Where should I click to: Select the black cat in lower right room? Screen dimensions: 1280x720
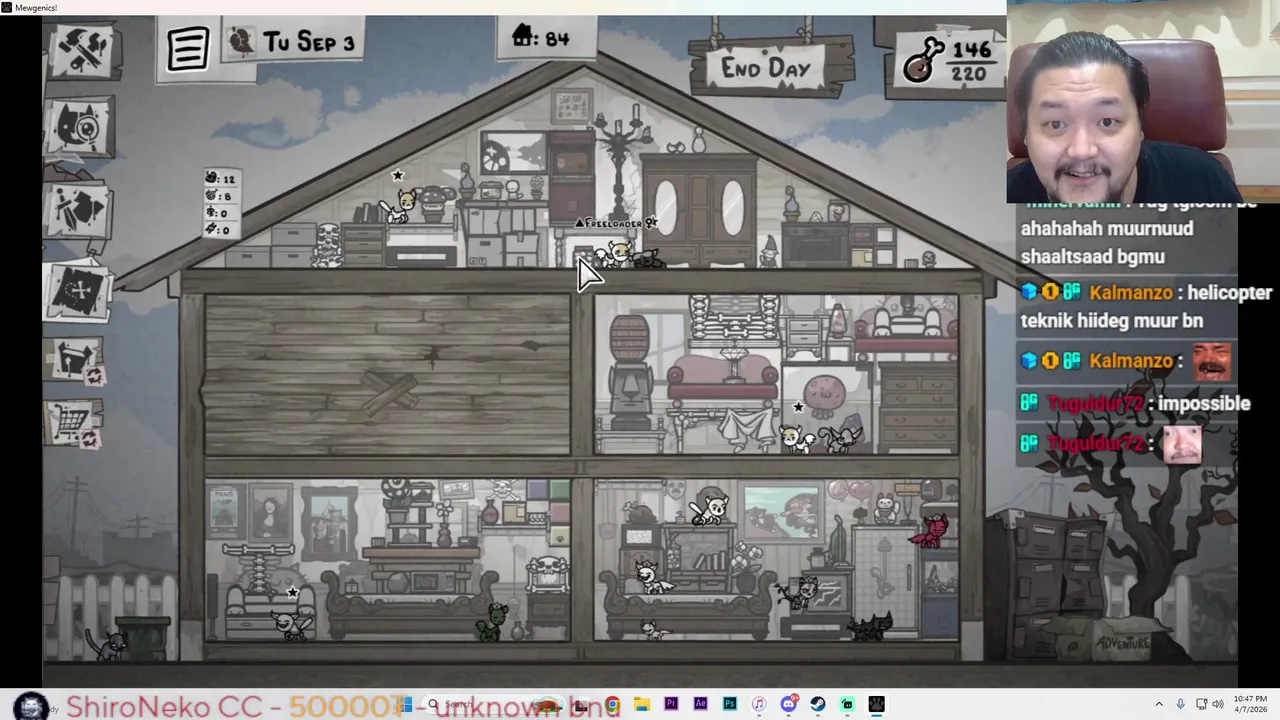pos(870,626)
